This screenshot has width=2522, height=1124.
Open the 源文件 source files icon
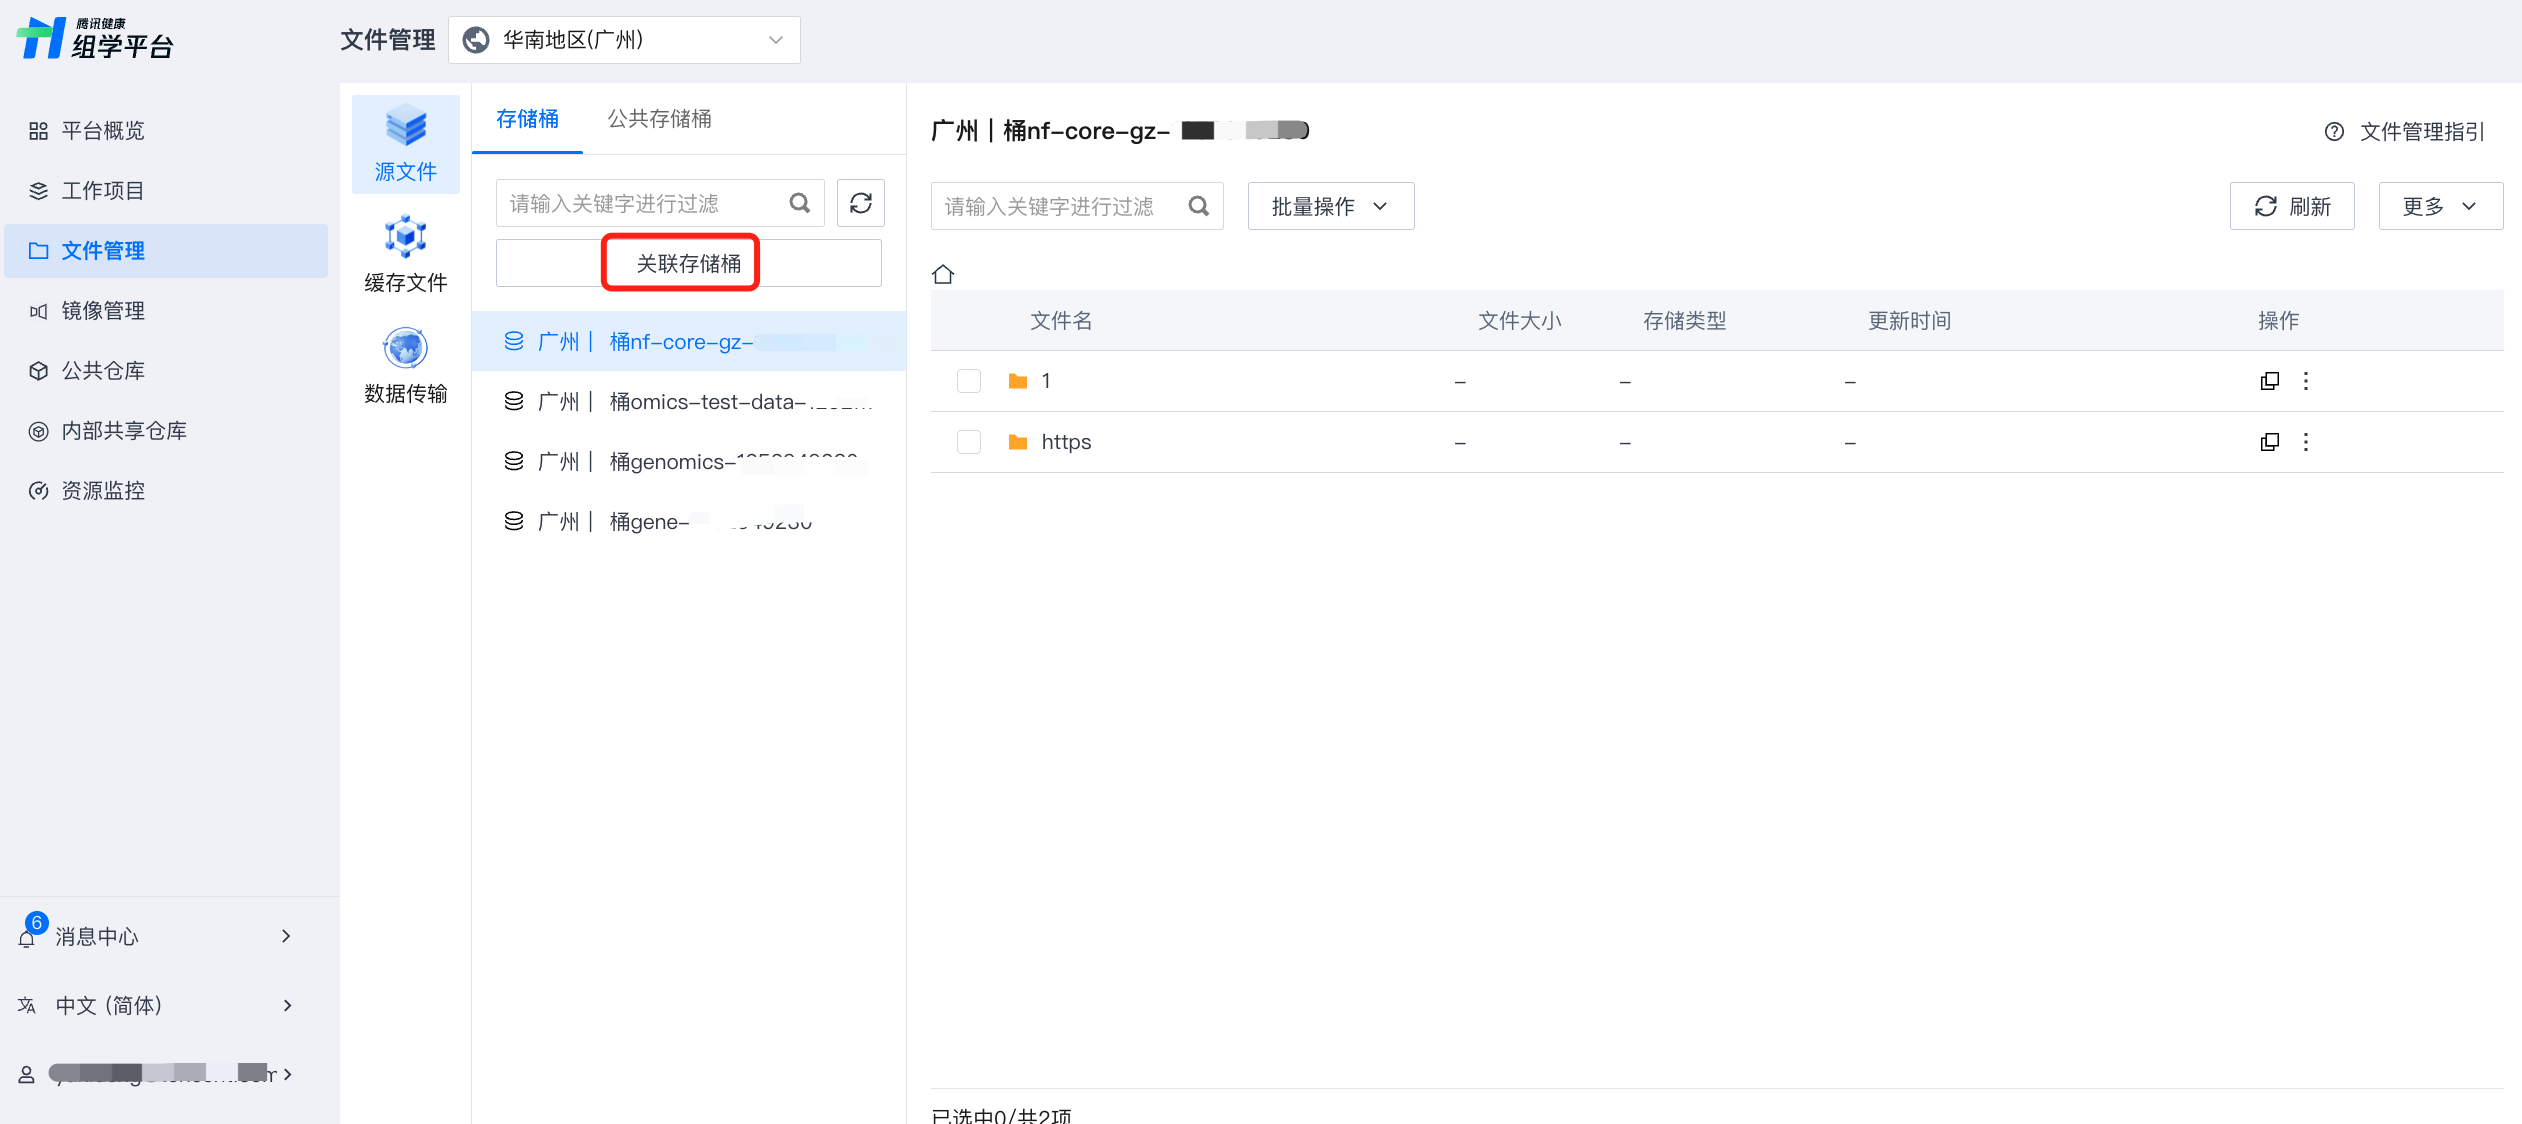coord(405,143)
